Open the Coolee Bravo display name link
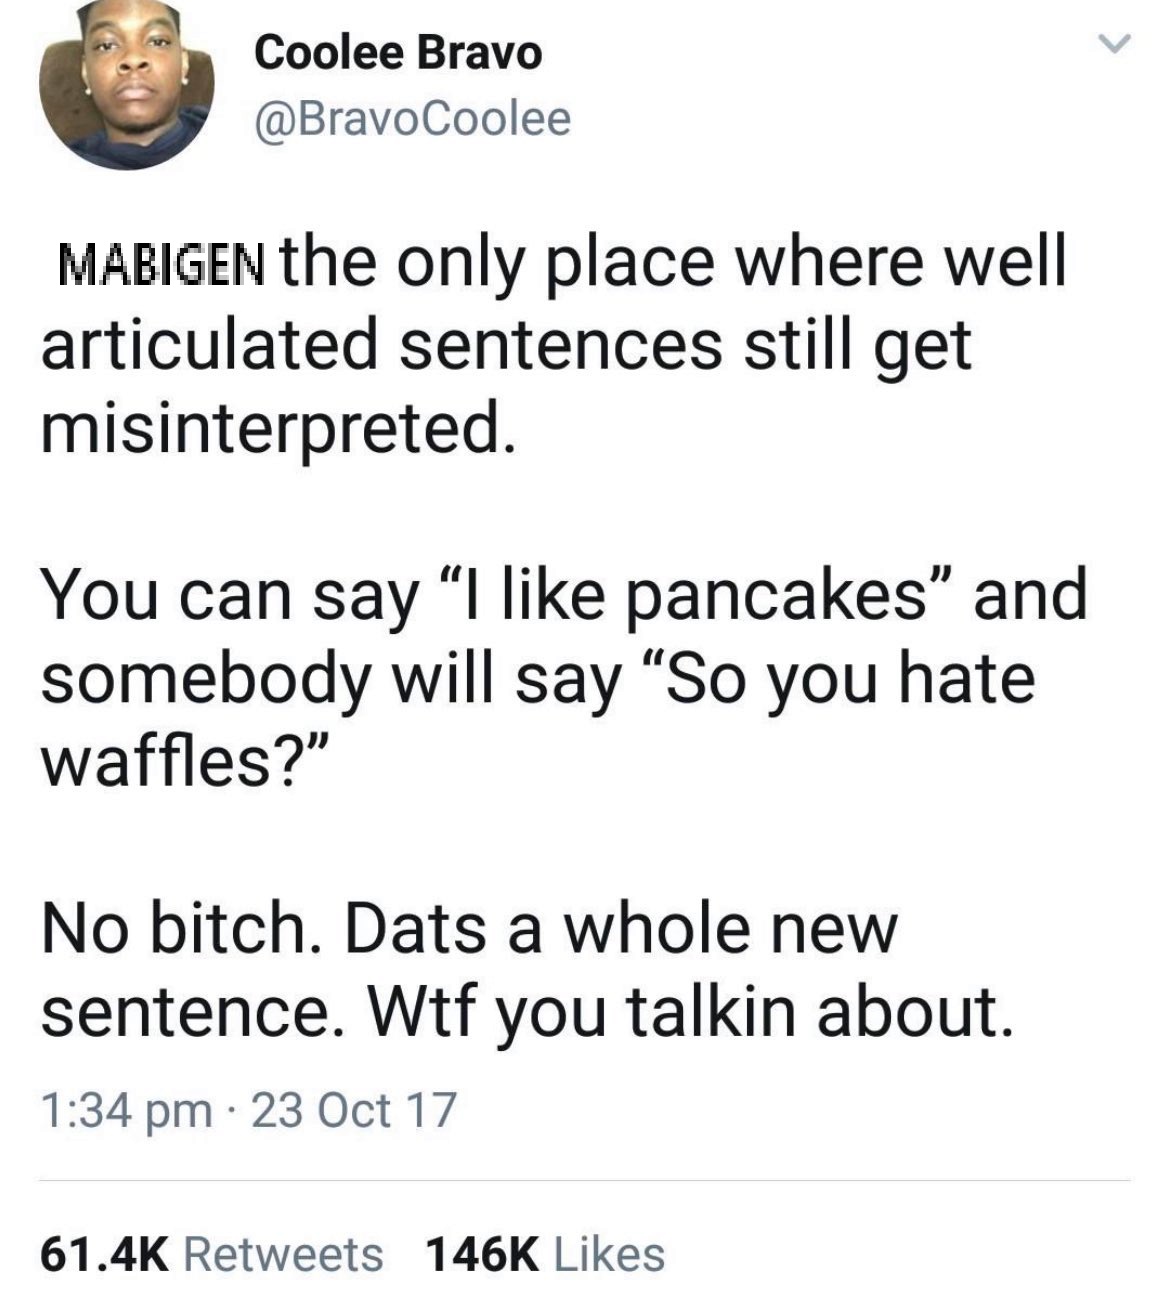This screenshot has width=1170, height=1295. tap(399, 53)
